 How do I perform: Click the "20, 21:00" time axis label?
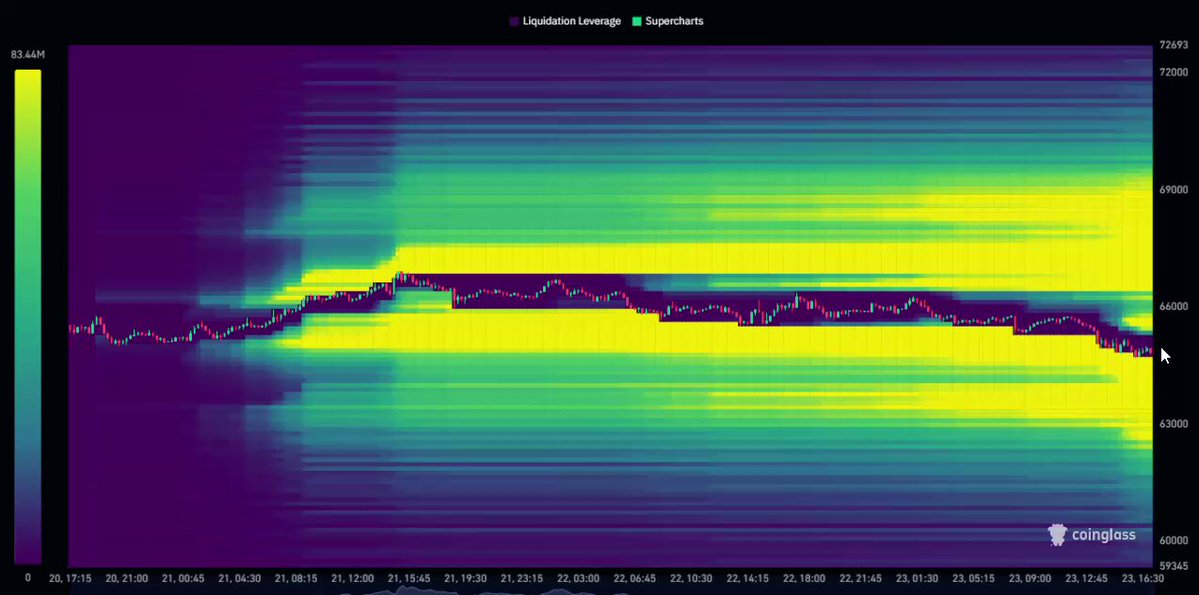click(127, 579)
